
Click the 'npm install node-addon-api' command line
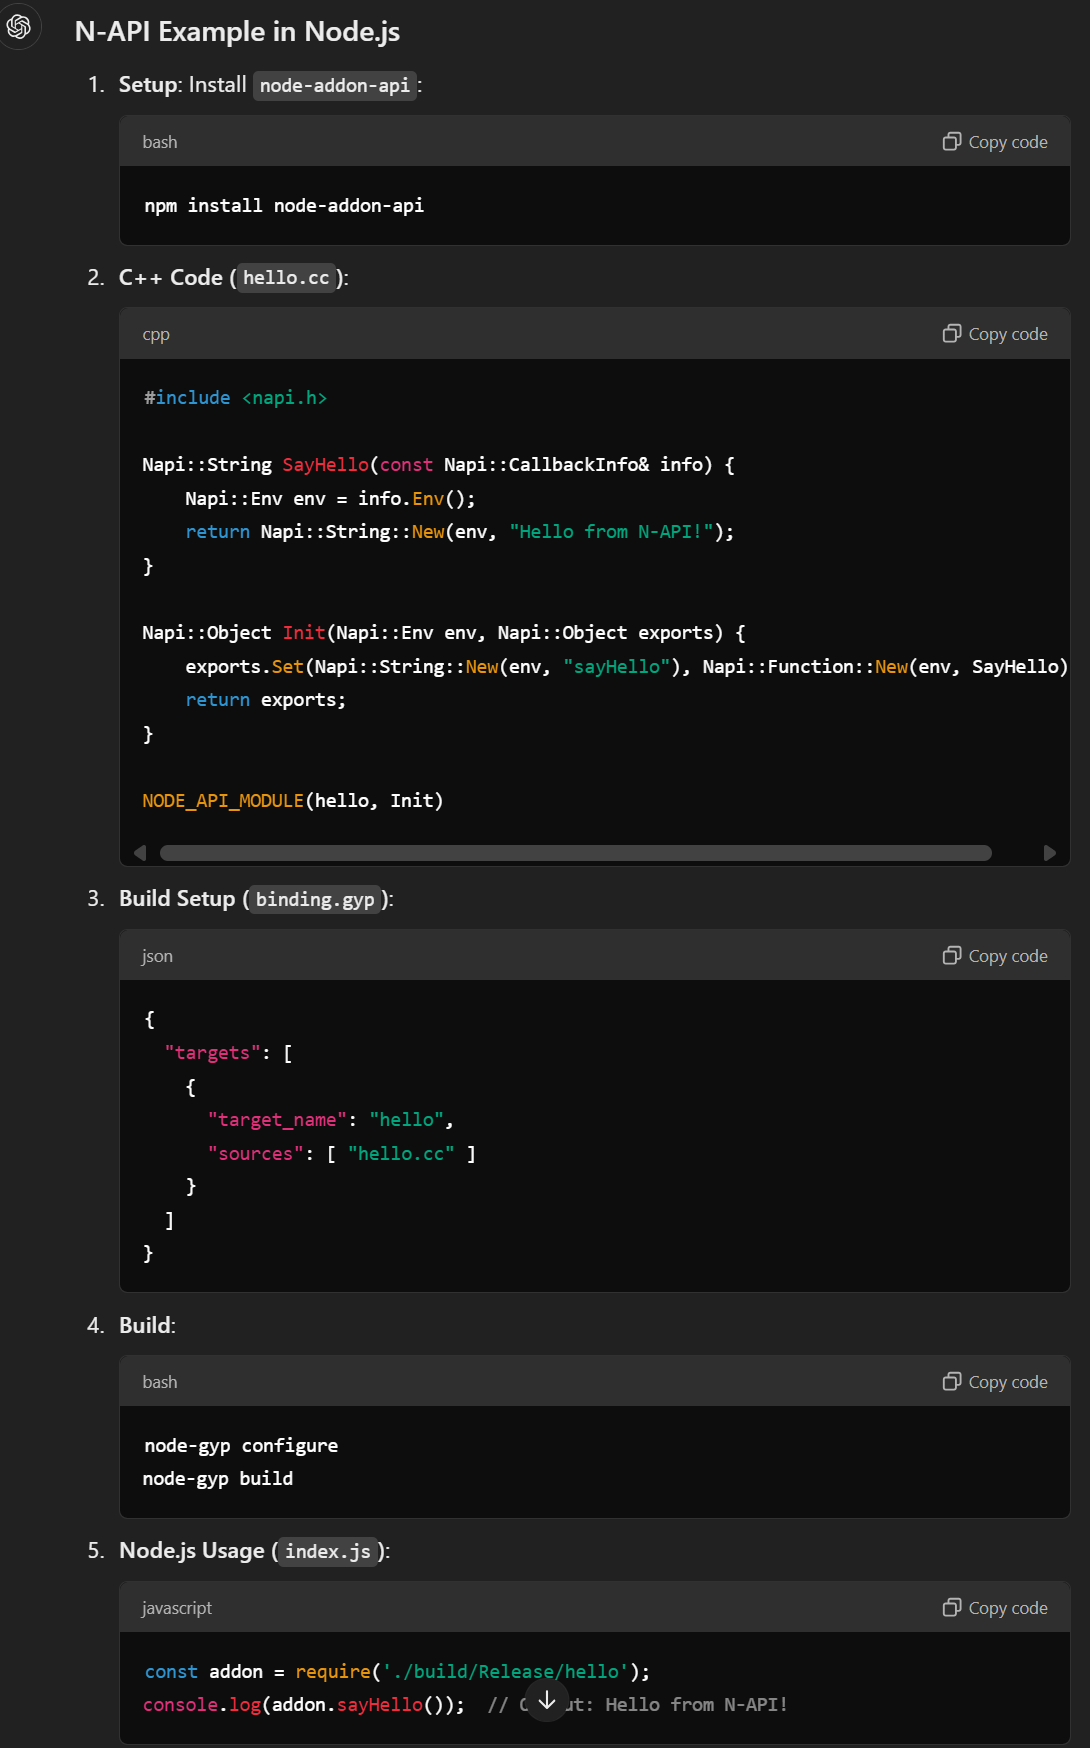(284, 206)
